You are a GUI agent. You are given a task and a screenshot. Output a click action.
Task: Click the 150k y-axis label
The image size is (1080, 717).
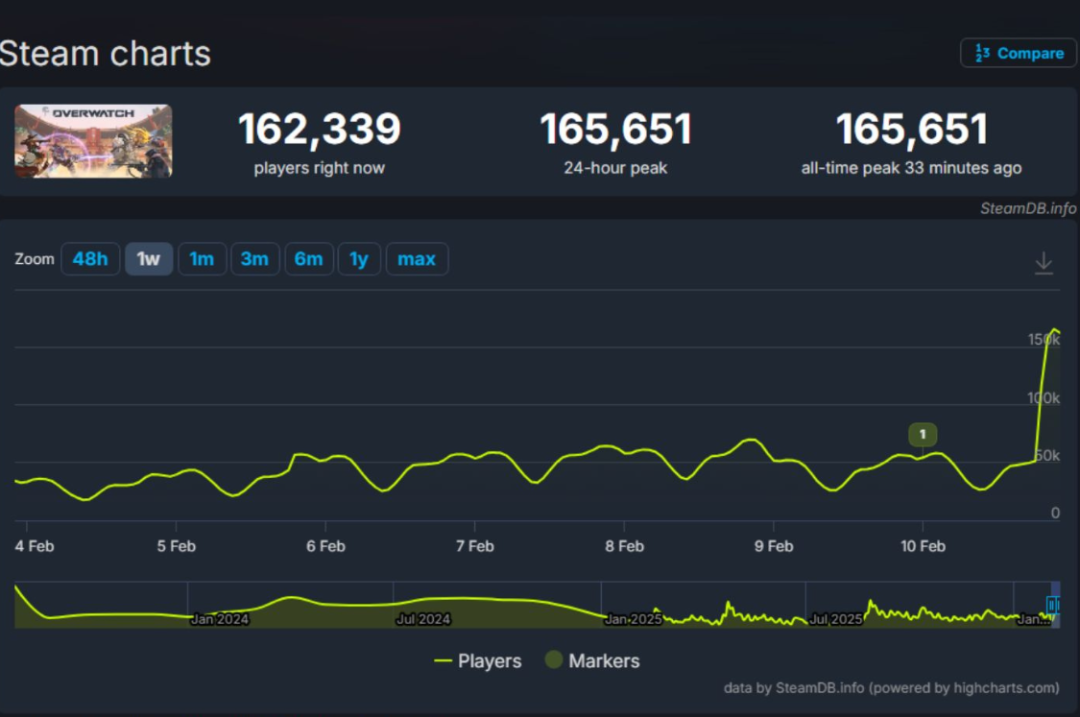click(1043, 340)
